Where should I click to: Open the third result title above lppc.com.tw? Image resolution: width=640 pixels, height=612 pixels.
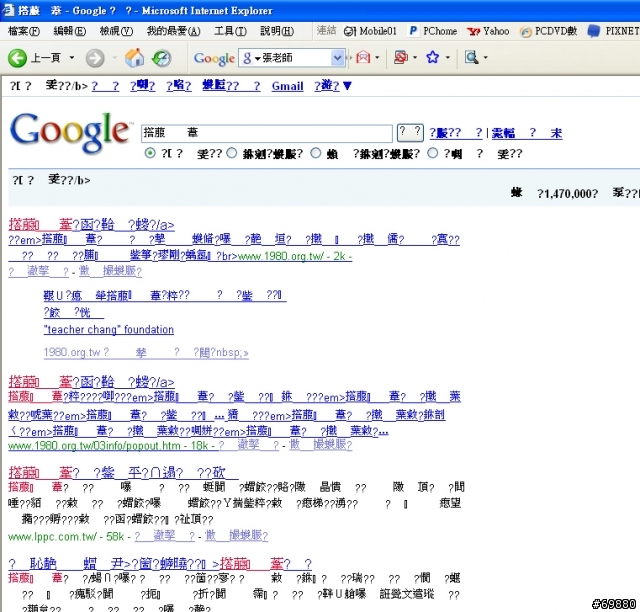[123, 473]
